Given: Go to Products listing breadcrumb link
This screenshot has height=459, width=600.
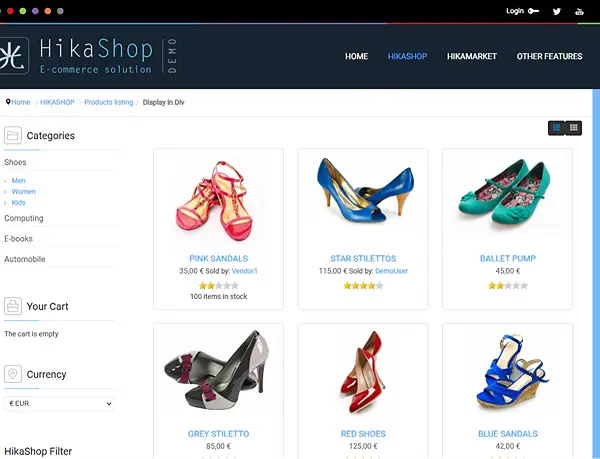Looking at the screenshot, I should [x=109, y=102].
